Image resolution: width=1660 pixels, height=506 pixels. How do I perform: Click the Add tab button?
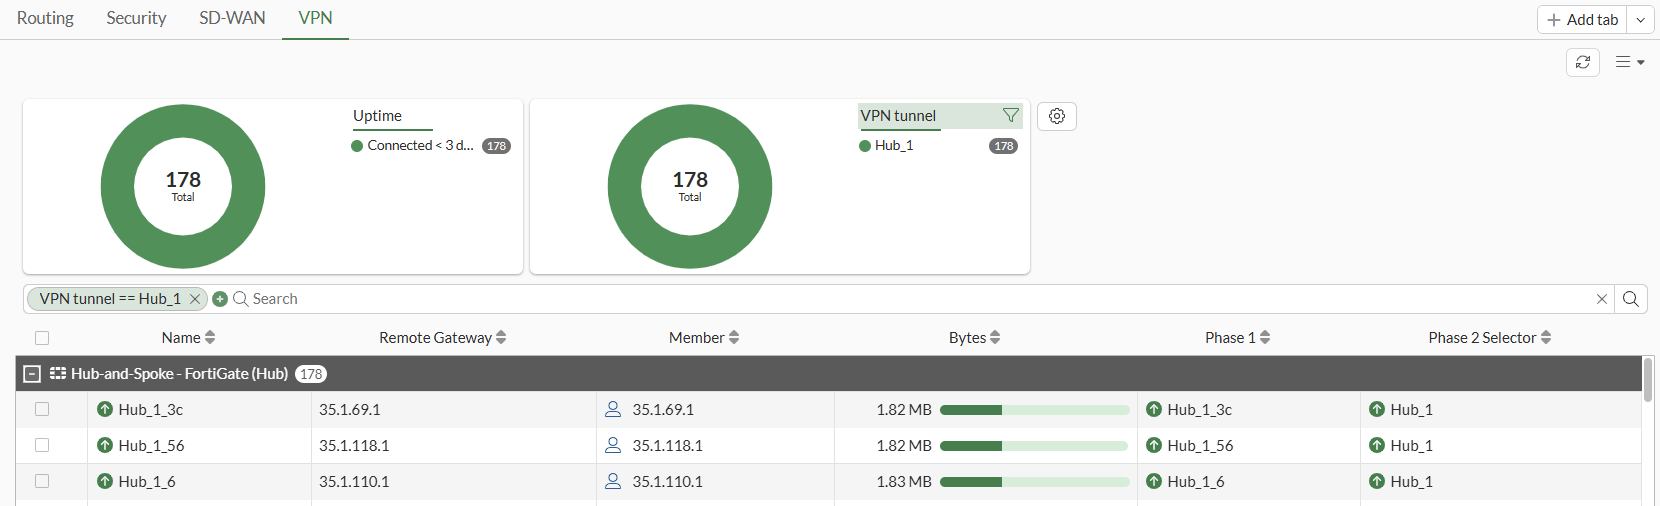point(1582,20)
